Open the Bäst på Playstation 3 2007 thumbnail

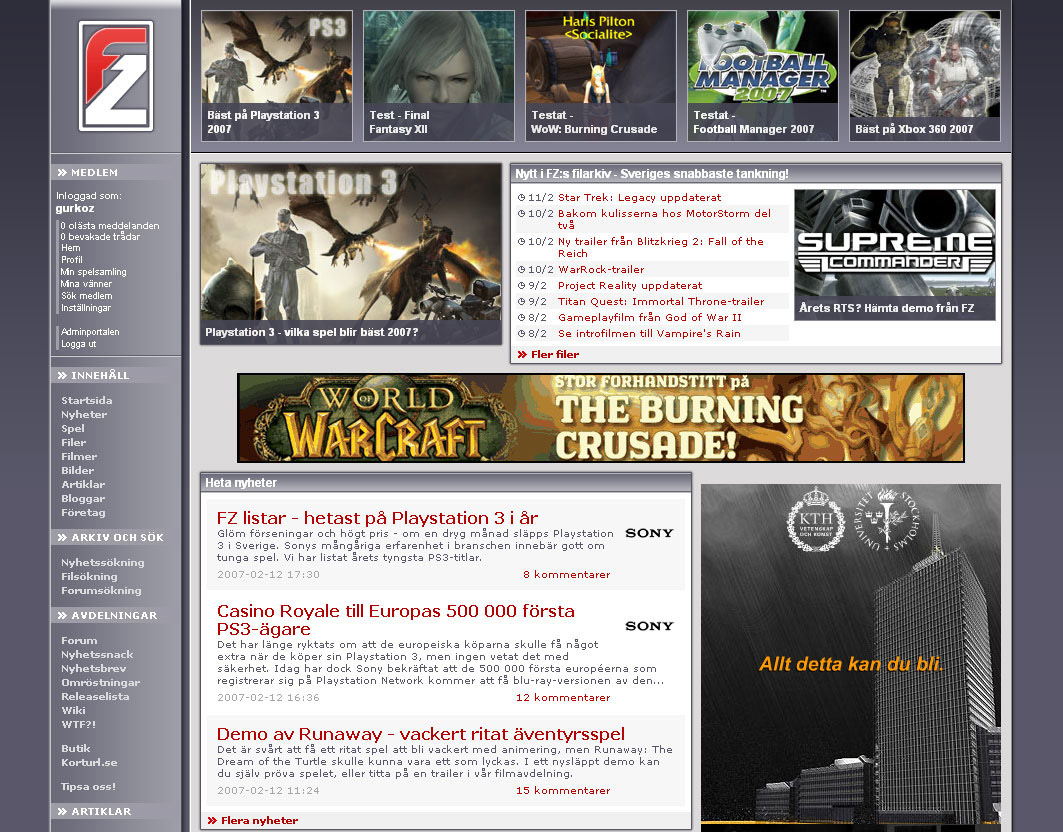click(x=277, y=76)
